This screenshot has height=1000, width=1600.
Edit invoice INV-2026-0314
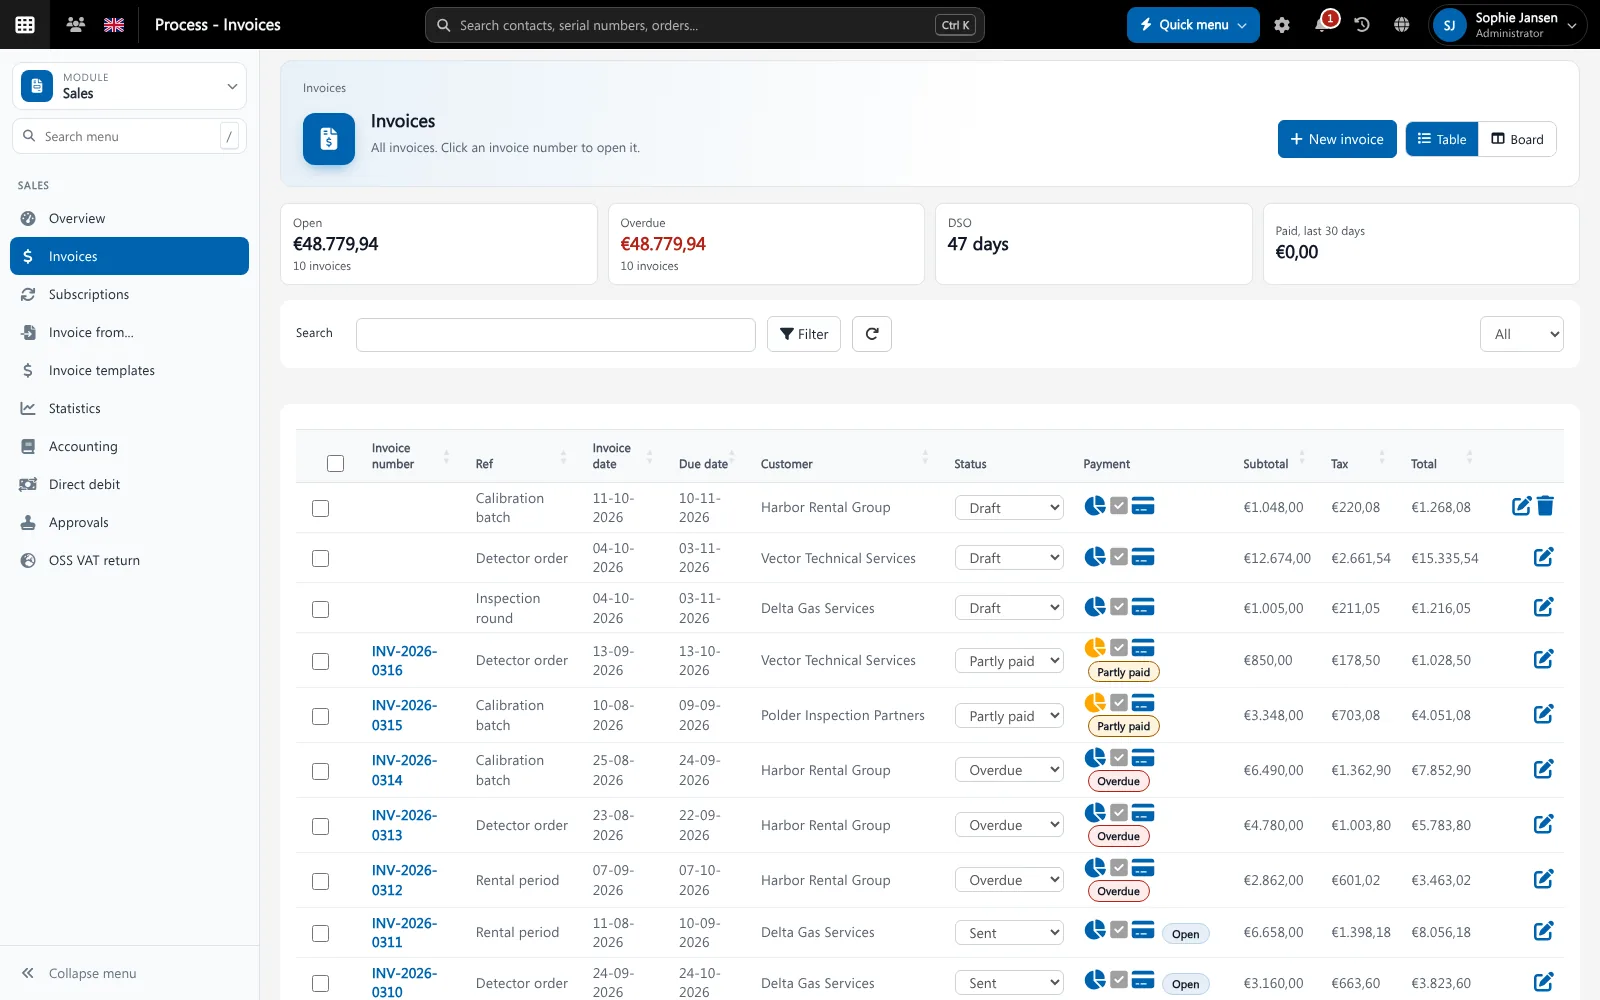click(1543, 769)
